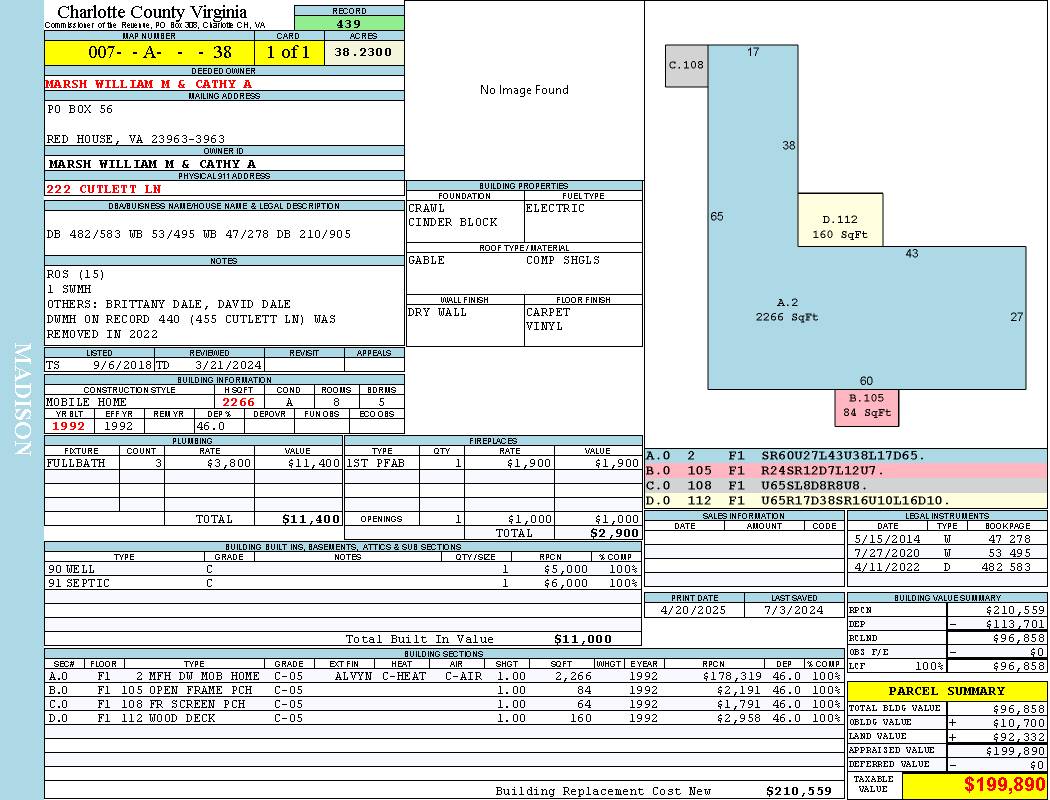The height and width of the screenshot is (800, 1050).
Task: Select the gray C.108 sketch box
Action: click(x=686, y=65)
